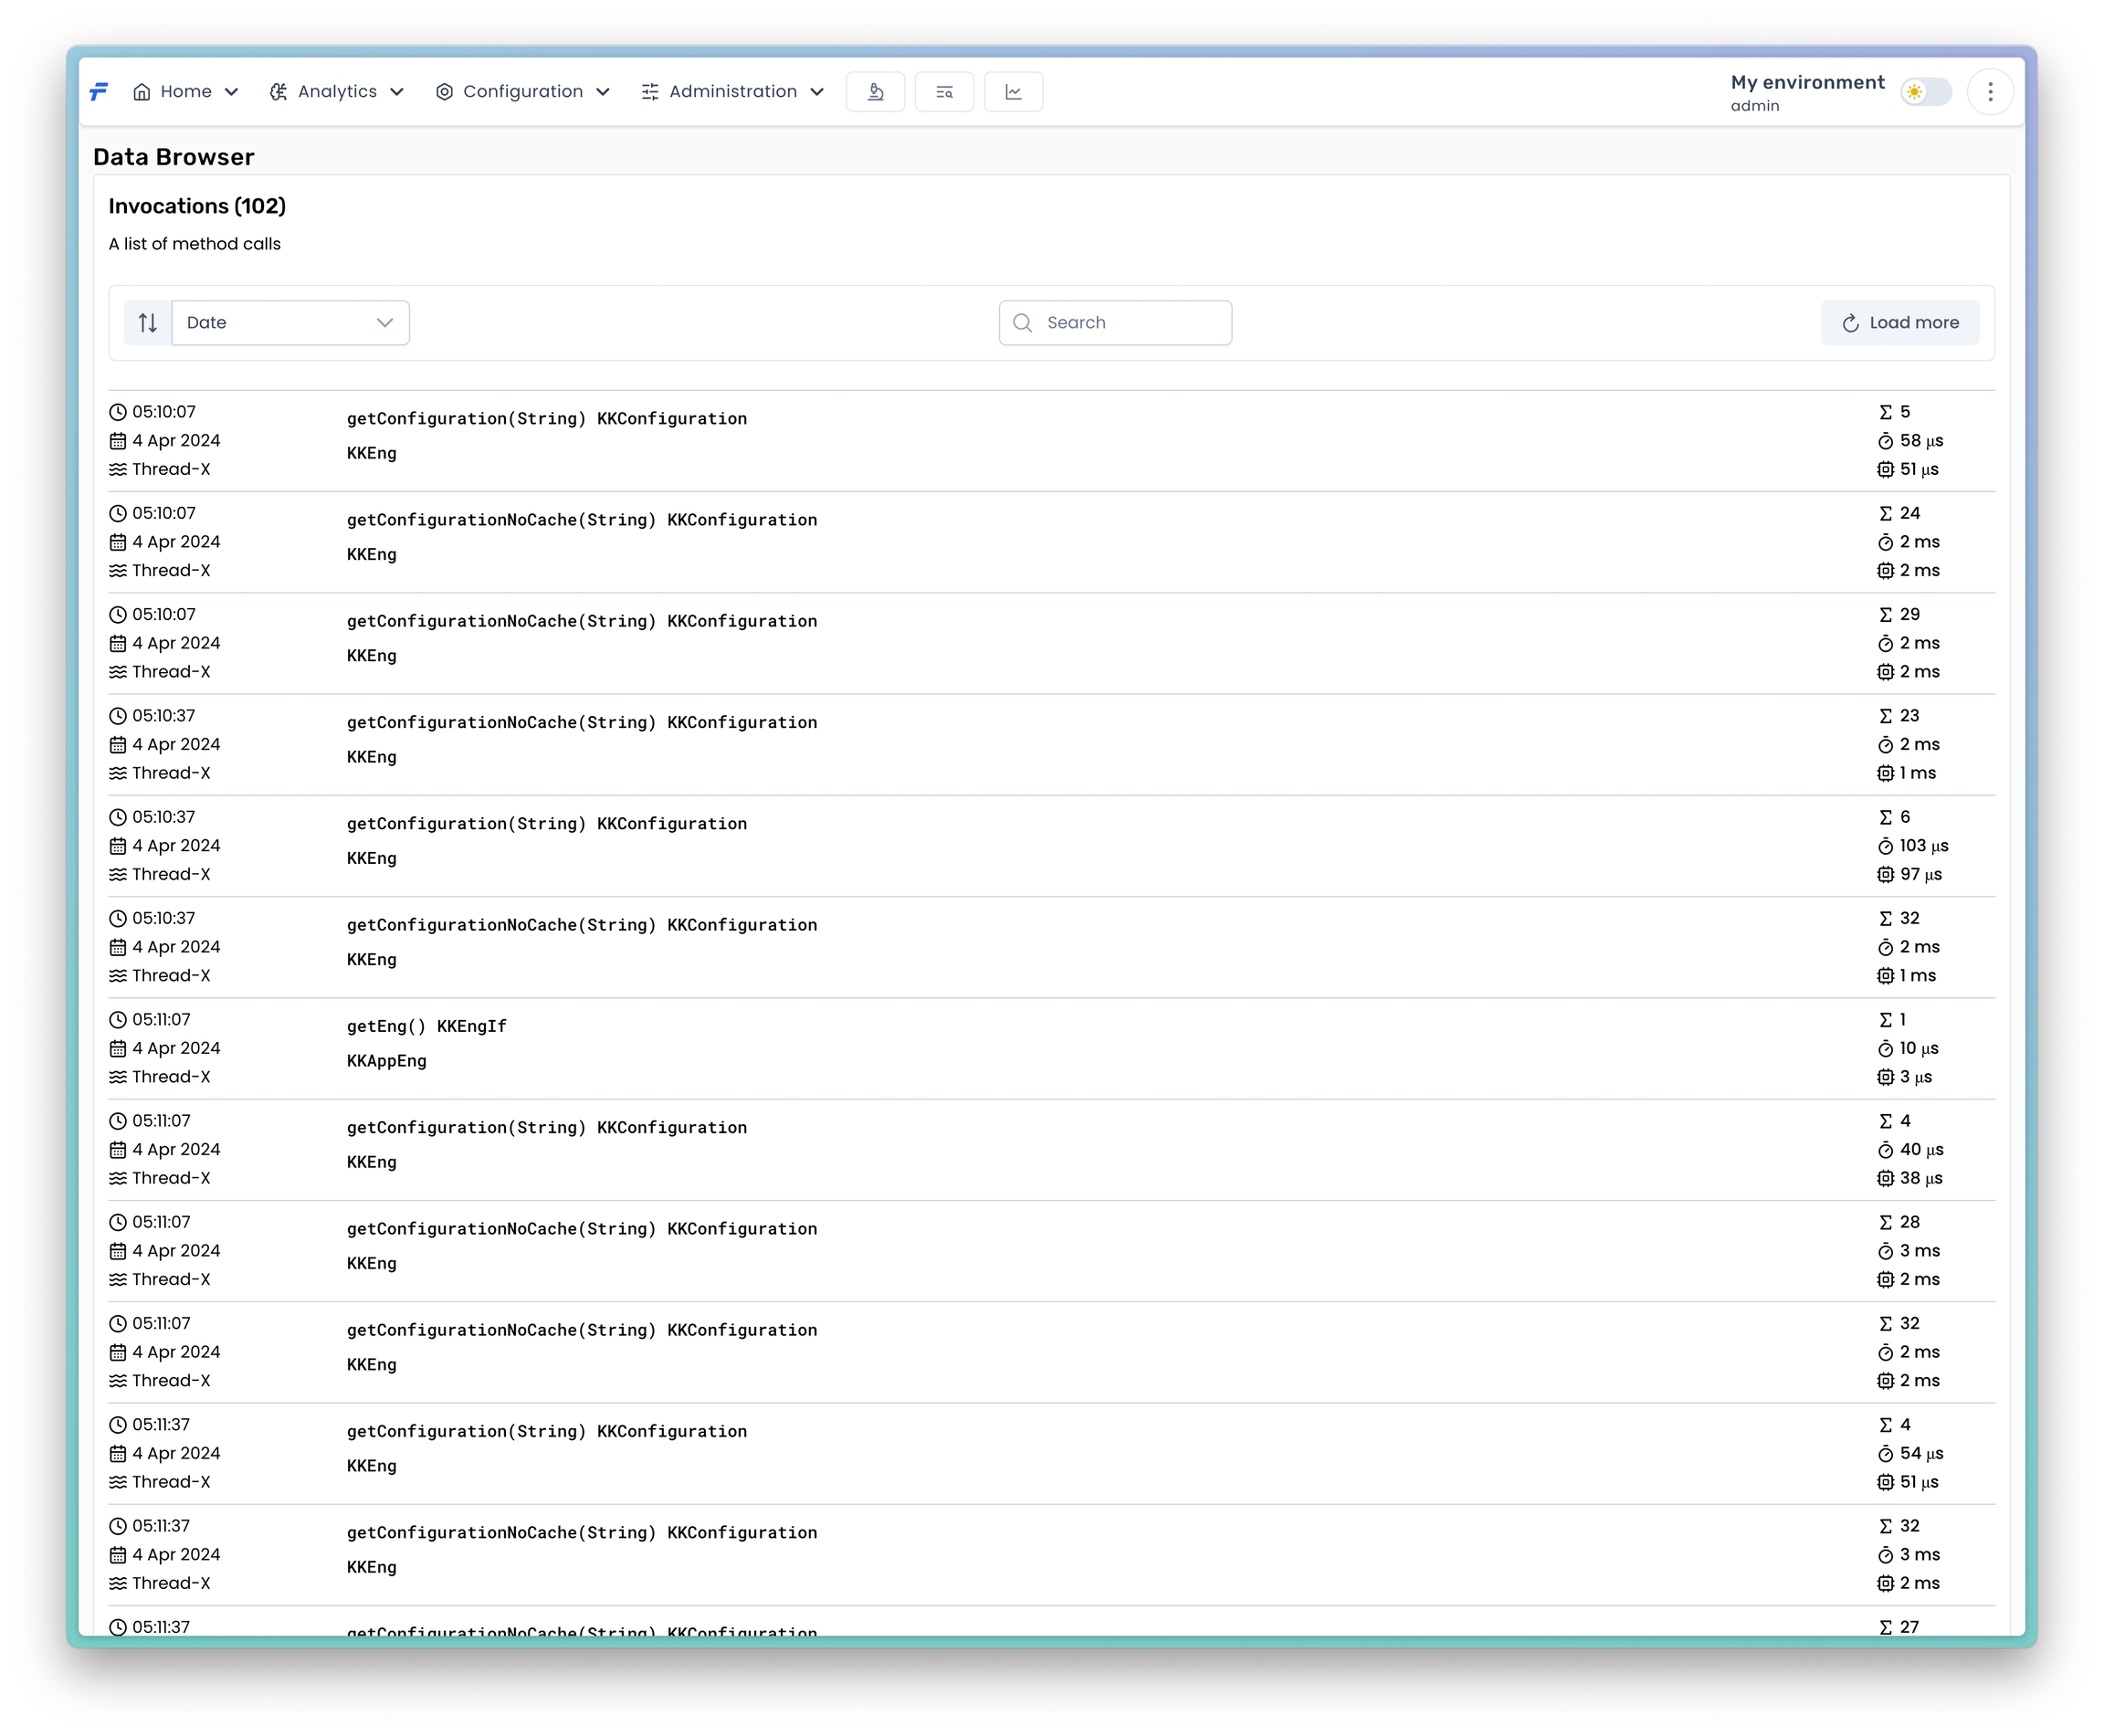Click the refresh icon on Load more
Screen dimensions: 2104x1736
1850,323
